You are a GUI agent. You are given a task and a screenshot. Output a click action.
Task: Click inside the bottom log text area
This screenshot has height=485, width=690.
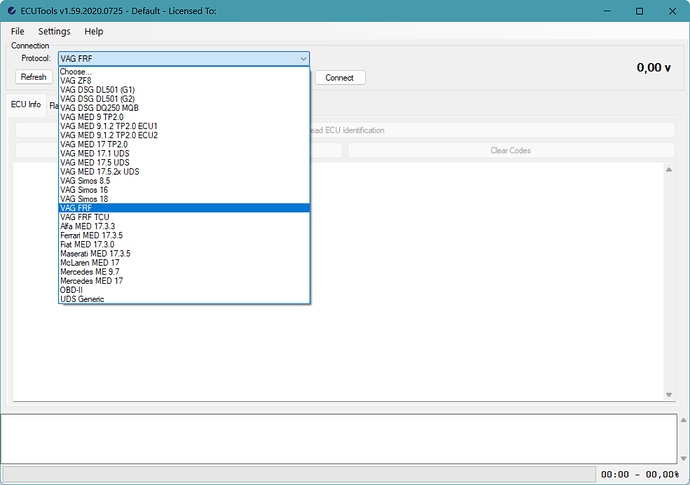tap(339, 438)
